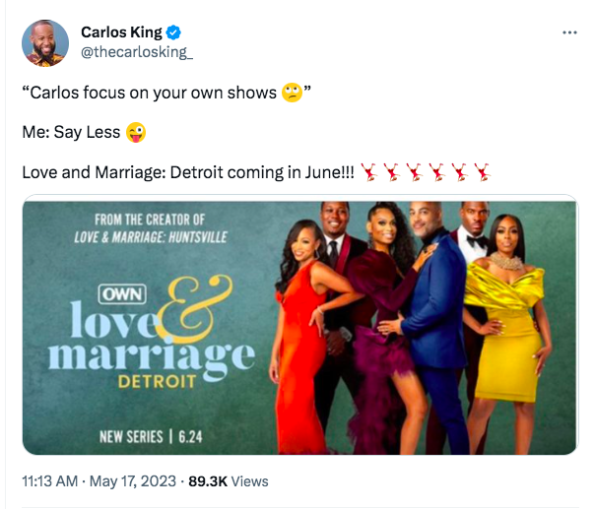595x509 pixels.
Task: Click the 11:13 AM timestamp link
Action: pos(50,481)
